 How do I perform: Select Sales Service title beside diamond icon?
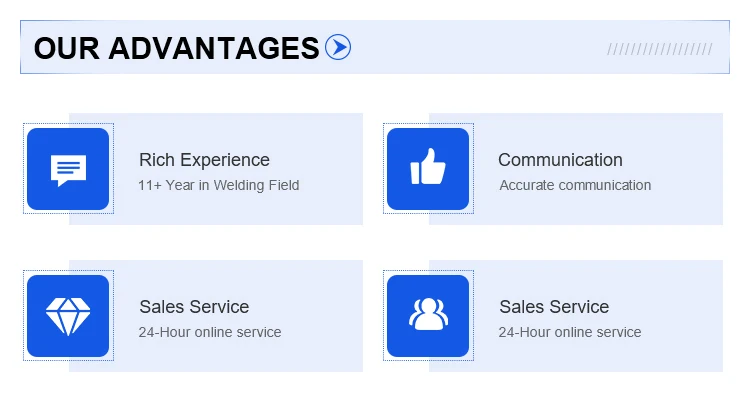194,307
